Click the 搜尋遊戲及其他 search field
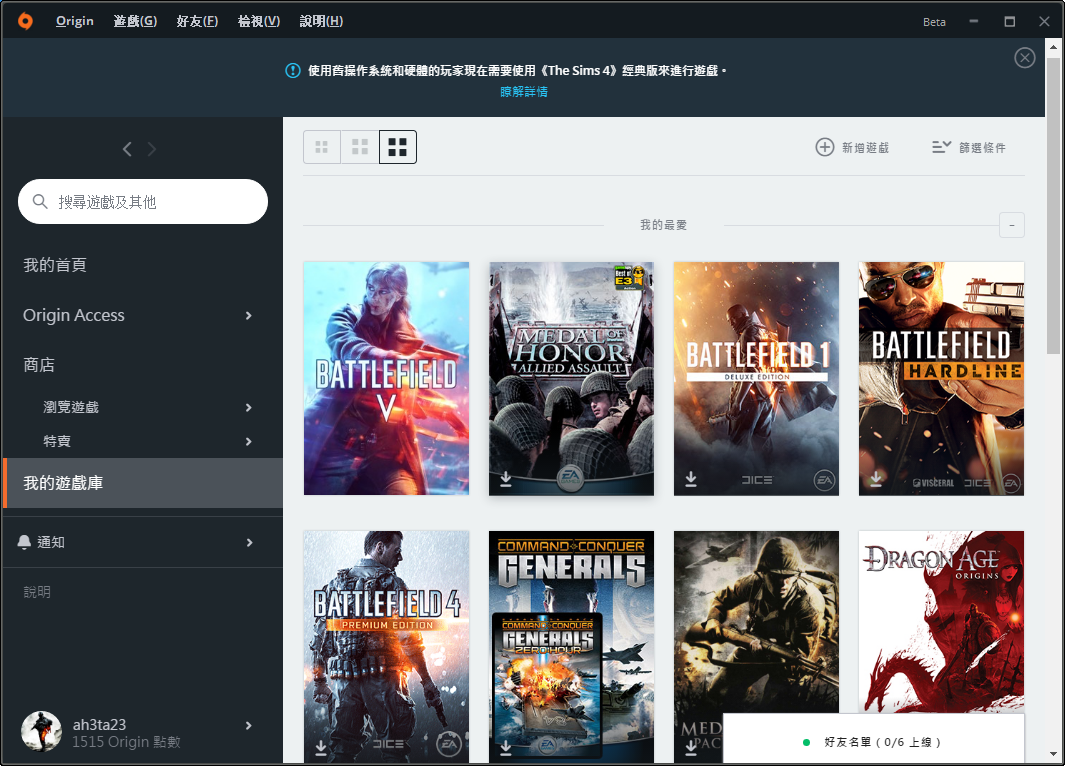This screenshot has height=766, width=1065. (x=143, y=202)
